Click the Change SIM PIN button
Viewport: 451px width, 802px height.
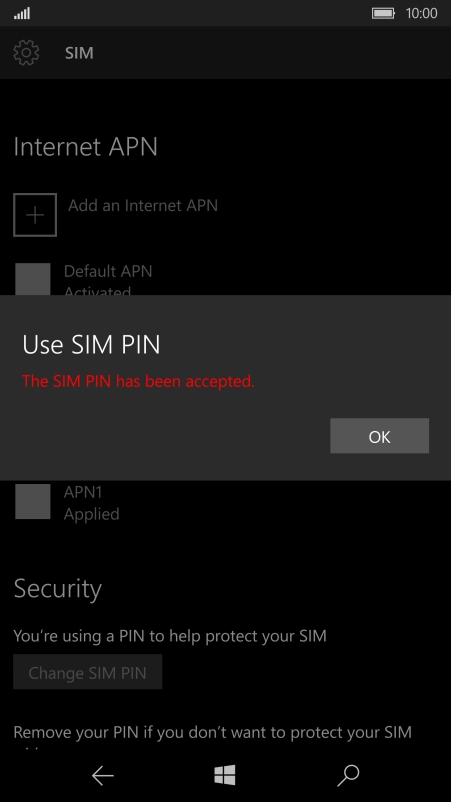[87, 672]
